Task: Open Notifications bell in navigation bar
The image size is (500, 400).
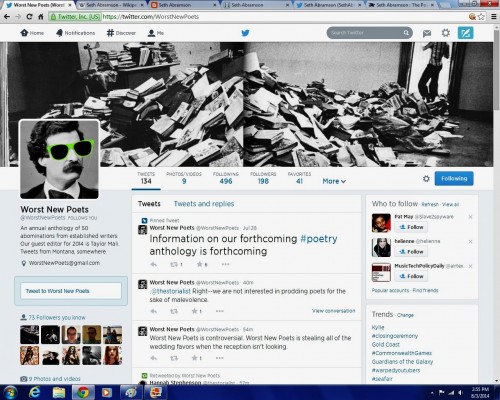Action: (x=75, y=33)
